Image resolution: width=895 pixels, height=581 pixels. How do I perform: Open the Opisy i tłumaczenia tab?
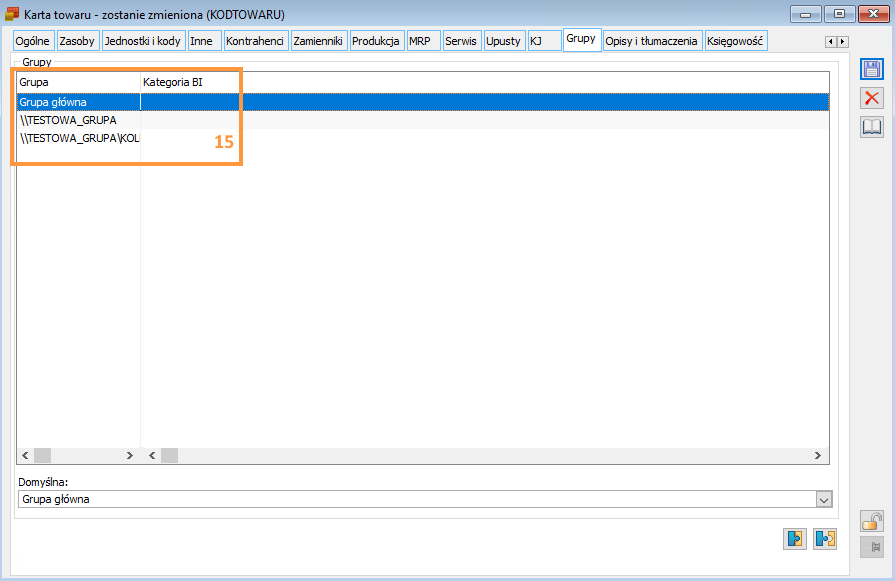click(x=651, y=41)
